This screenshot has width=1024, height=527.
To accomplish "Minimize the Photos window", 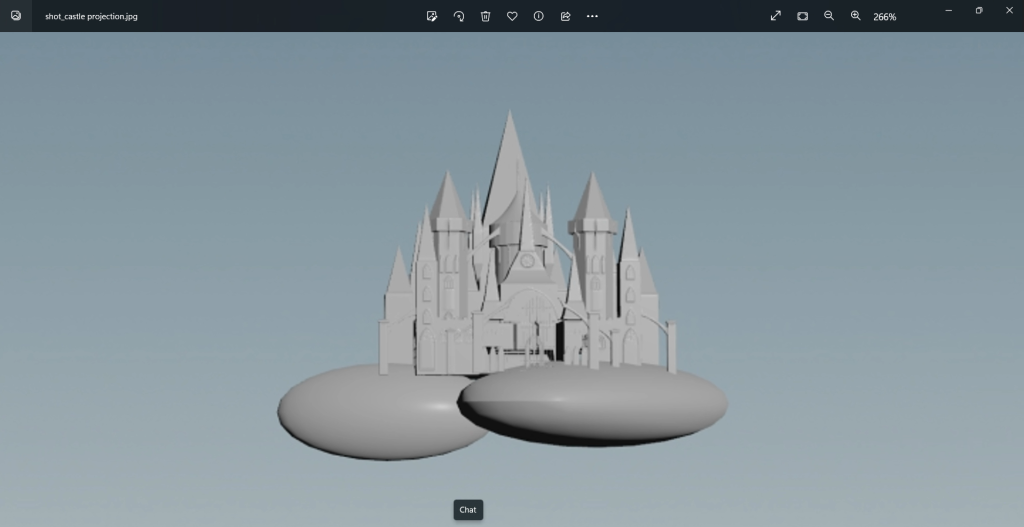I will click(x=948, y=10).
